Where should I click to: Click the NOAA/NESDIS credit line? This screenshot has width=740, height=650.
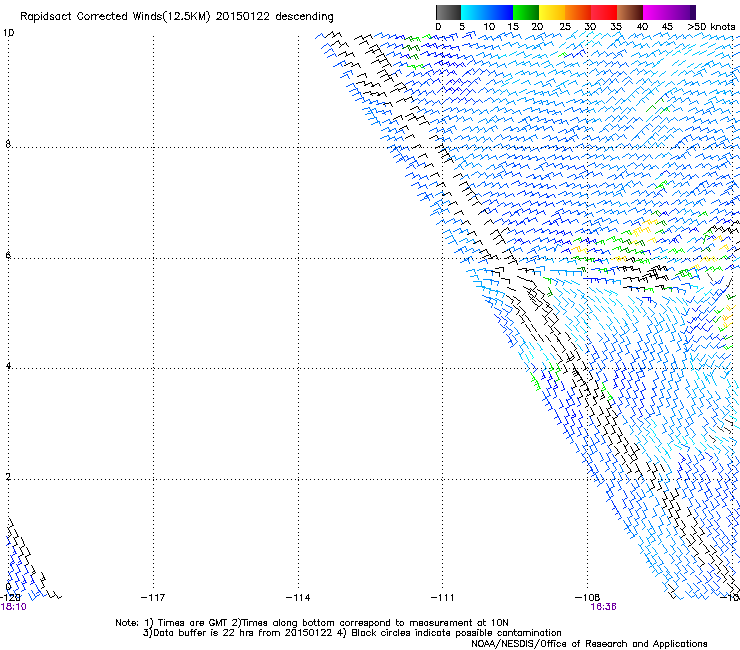(x=589, y=644)
